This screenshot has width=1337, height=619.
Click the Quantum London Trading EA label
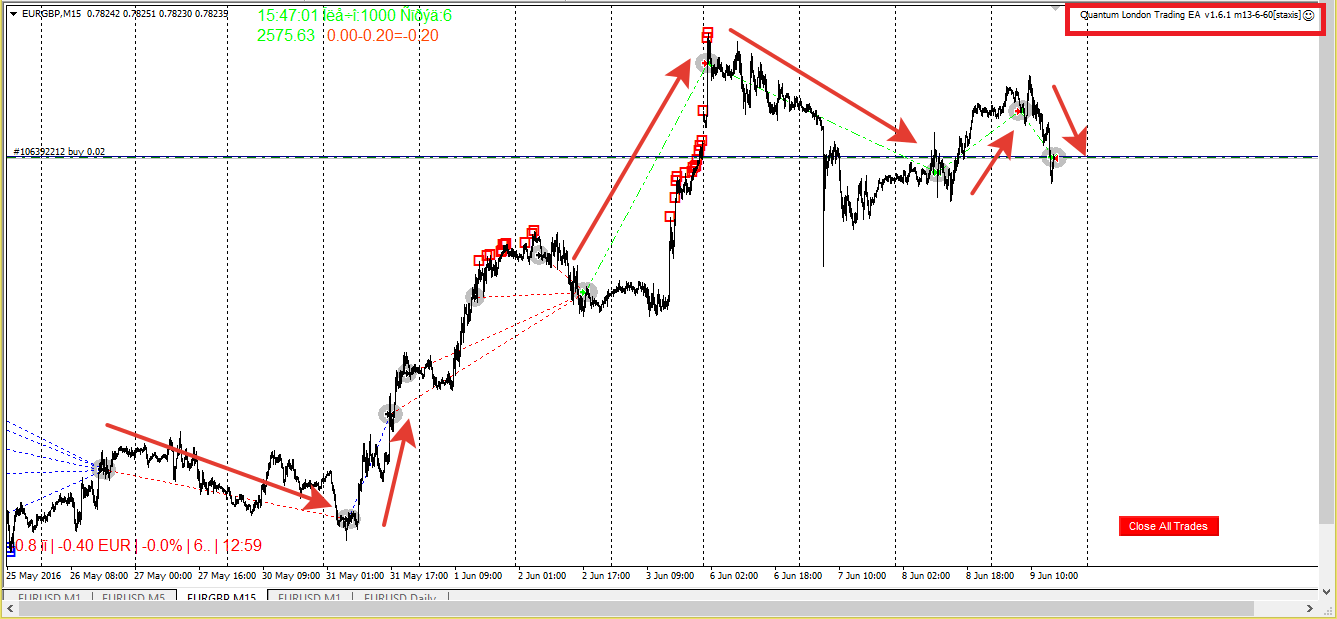pos(1191,16)
